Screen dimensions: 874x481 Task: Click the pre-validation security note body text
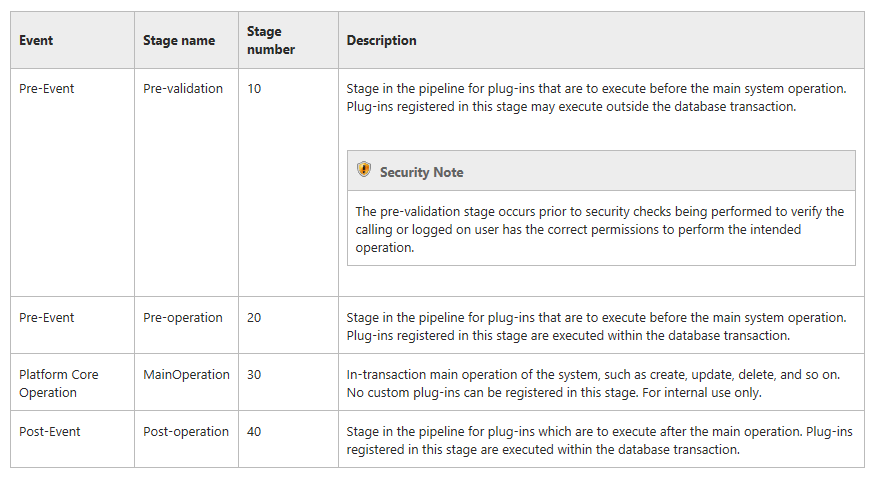[600, 229]
